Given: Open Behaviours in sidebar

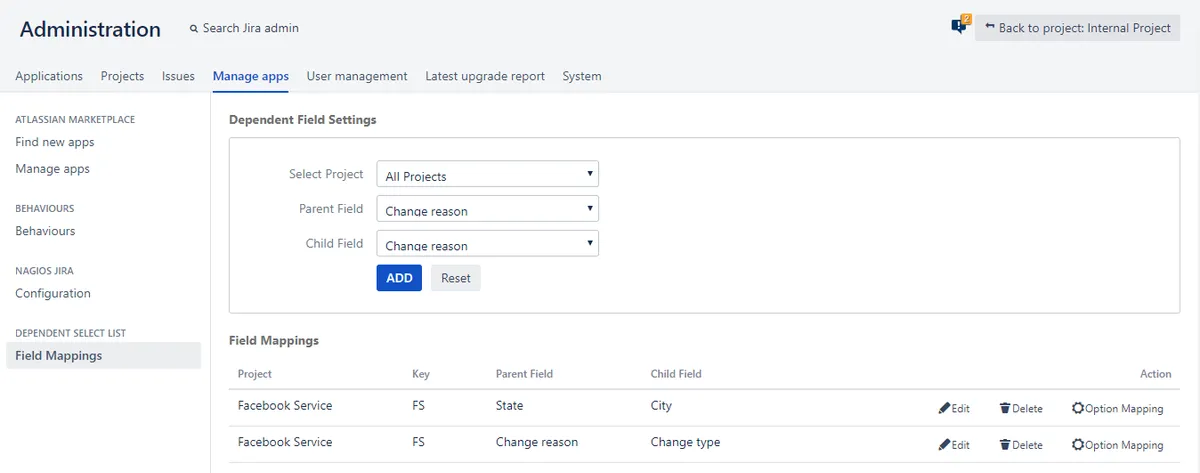Looking at the screenshot, I should coord(45,231).
